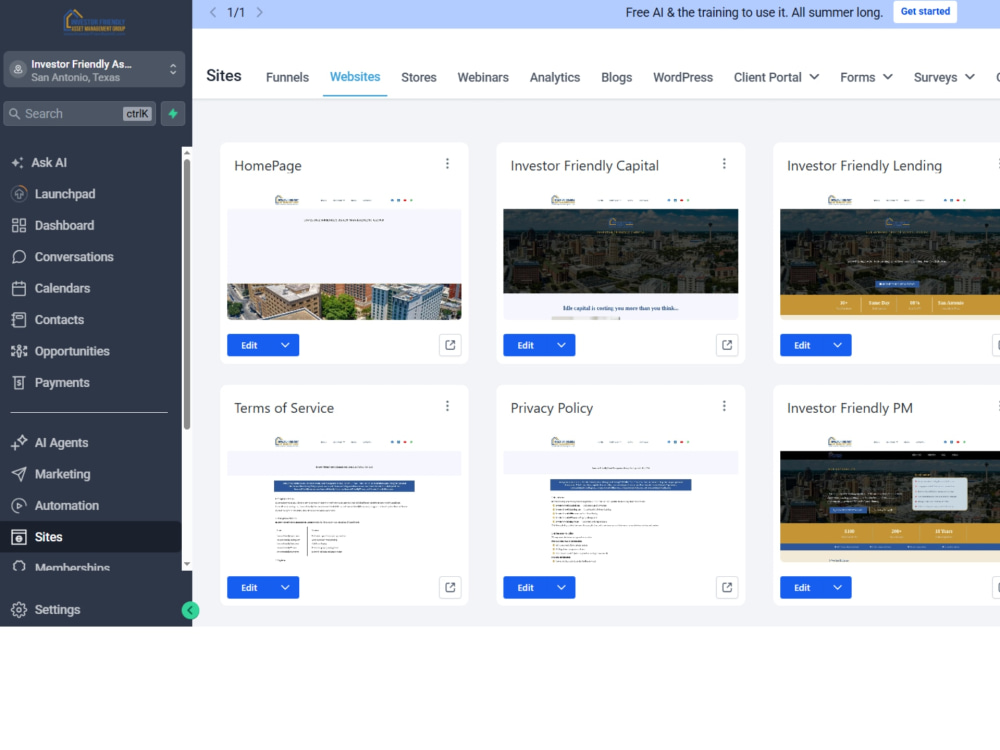Image resolution: width=1000 pixels, height=750 pixels.
Task: Open HomePage card options menu
Action: click(448, 164)
